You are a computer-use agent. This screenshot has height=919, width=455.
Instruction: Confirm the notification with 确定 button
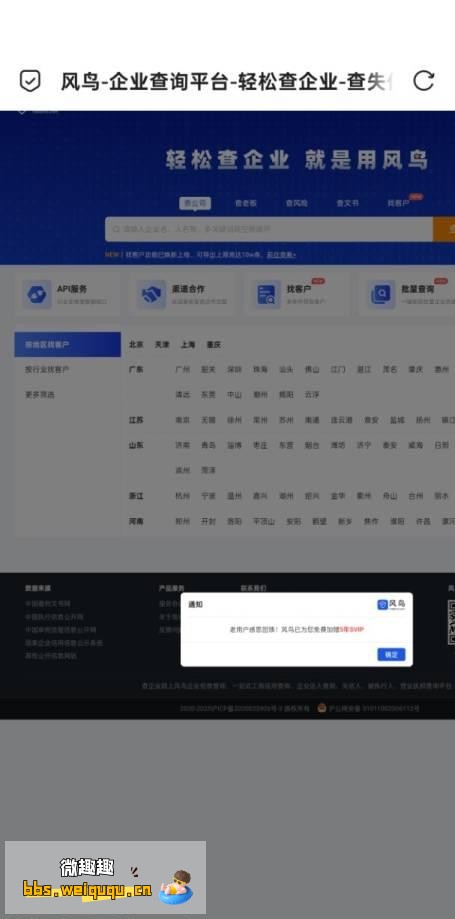click(391, 654)
